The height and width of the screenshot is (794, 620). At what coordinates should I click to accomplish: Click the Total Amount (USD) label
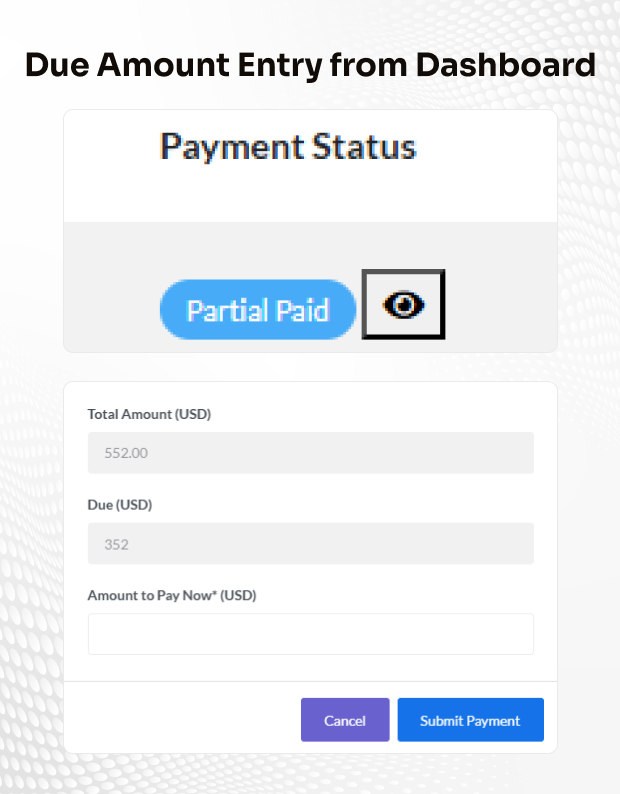[149, 414]
